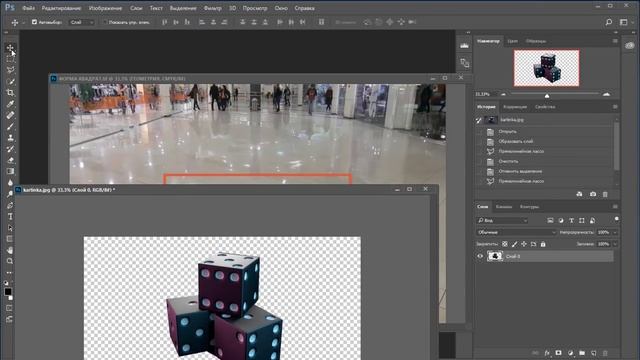Screen dimensions: 640x360
Task: Toggle lock all padlock icon
Action: click(x=543, y=244)
